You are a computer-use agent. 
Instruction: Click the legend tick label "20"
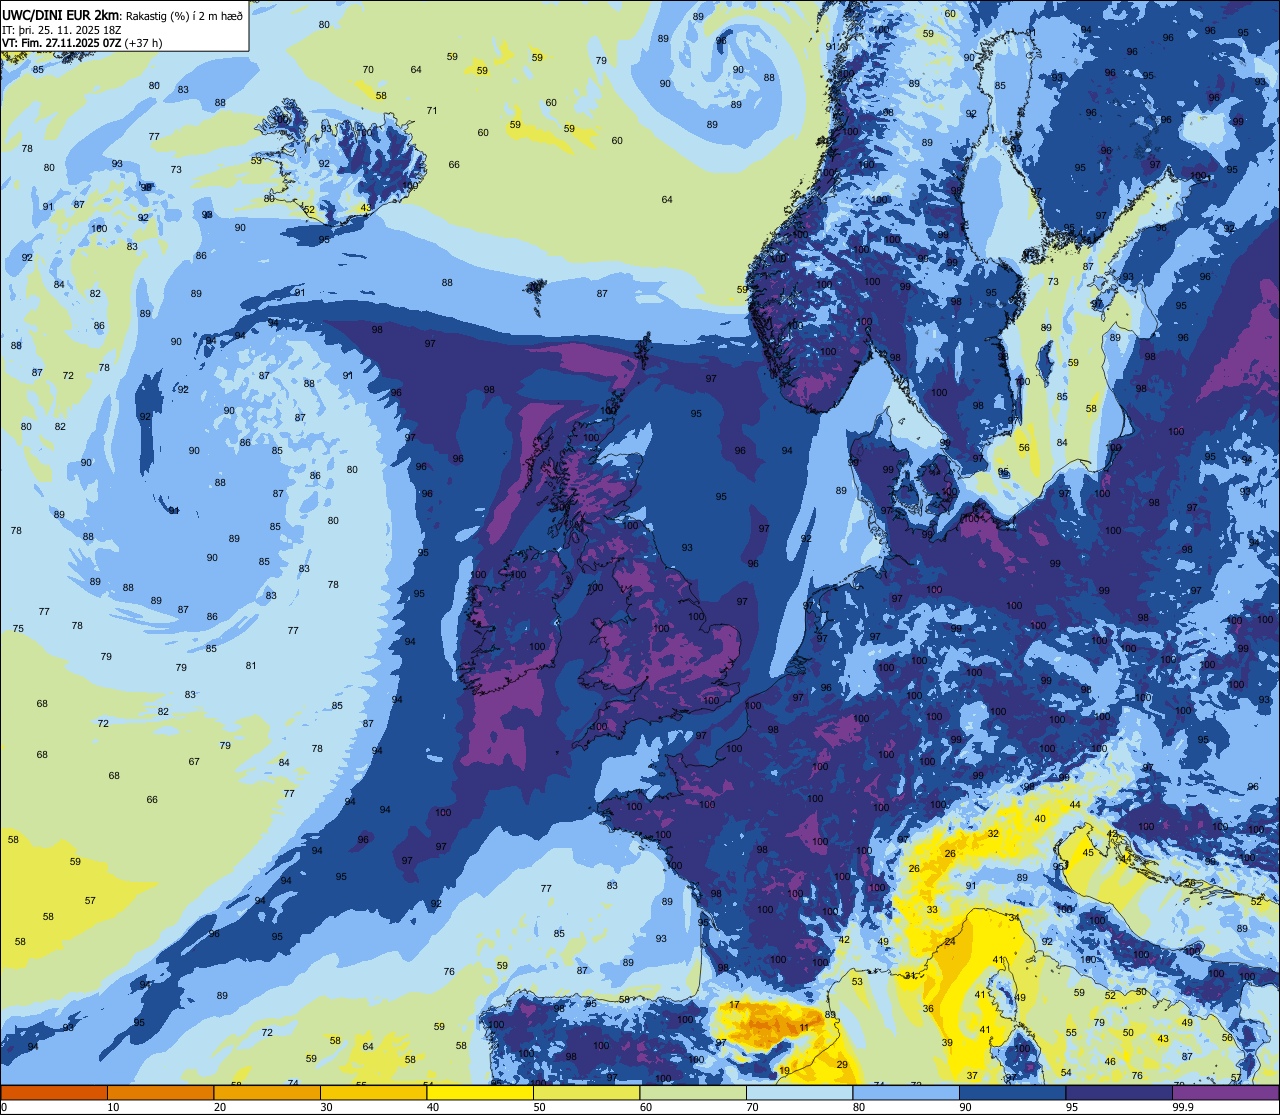(220, 1107)
